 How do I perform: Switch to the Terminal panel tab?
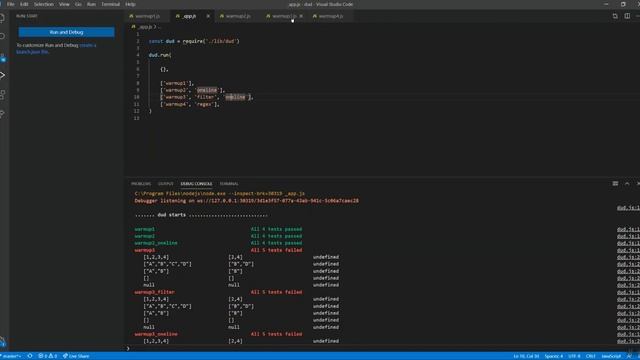[229, 184]
